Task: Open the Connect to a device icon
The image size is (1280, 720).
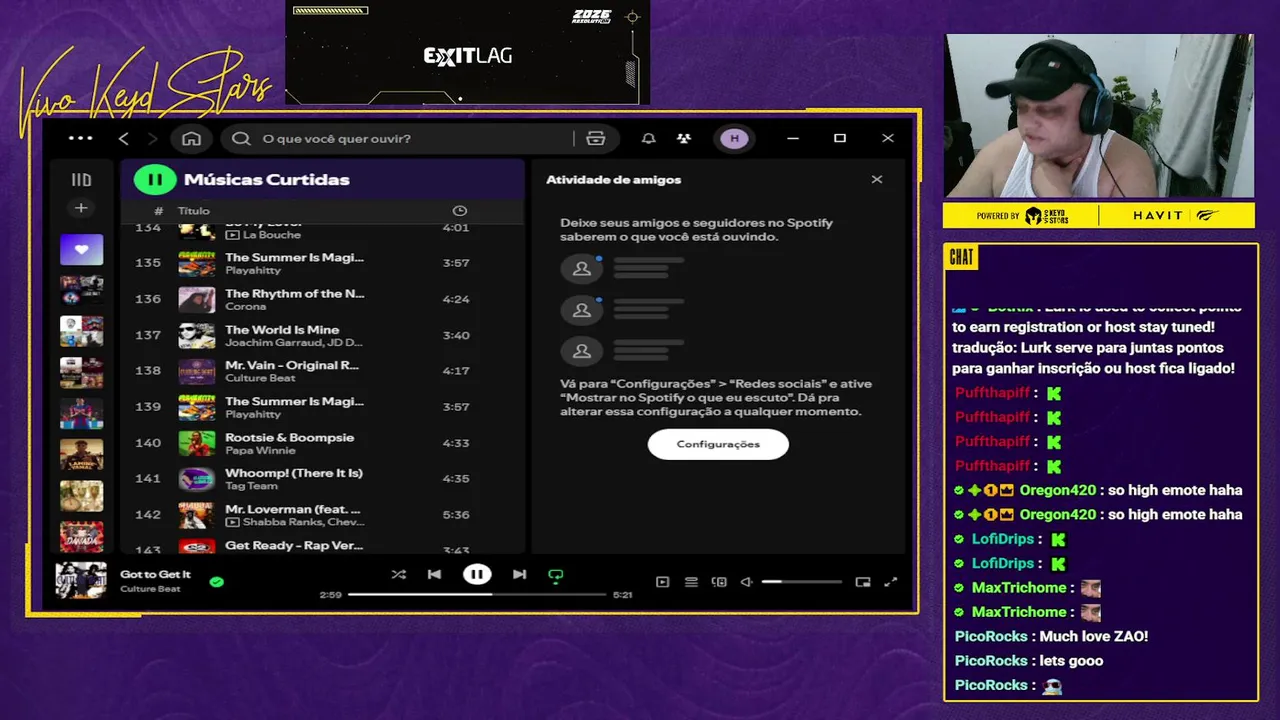Action: (719, 582)
